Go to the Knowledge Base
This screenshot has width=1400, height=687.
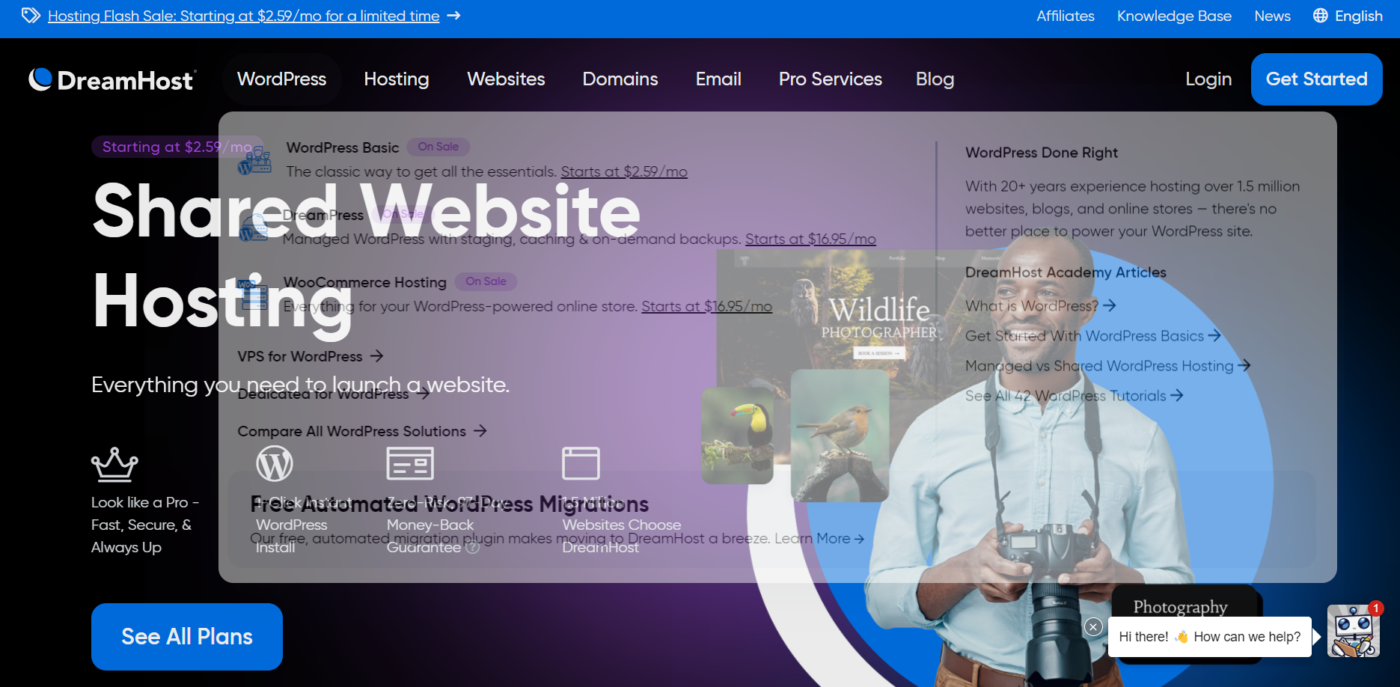click(1174, 16)
